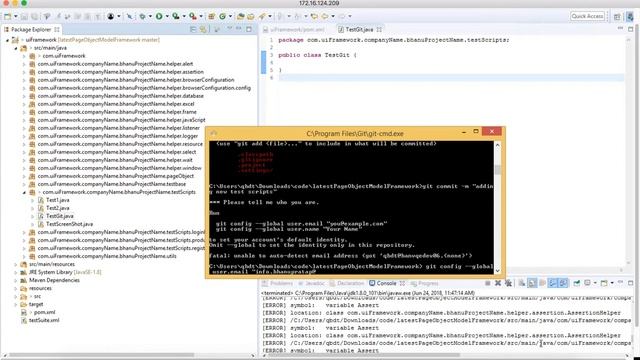The height and width of the screenshot is (360, 640).
Task: Click Remove All Terminated Launches in Console
Action: point(508,283)
